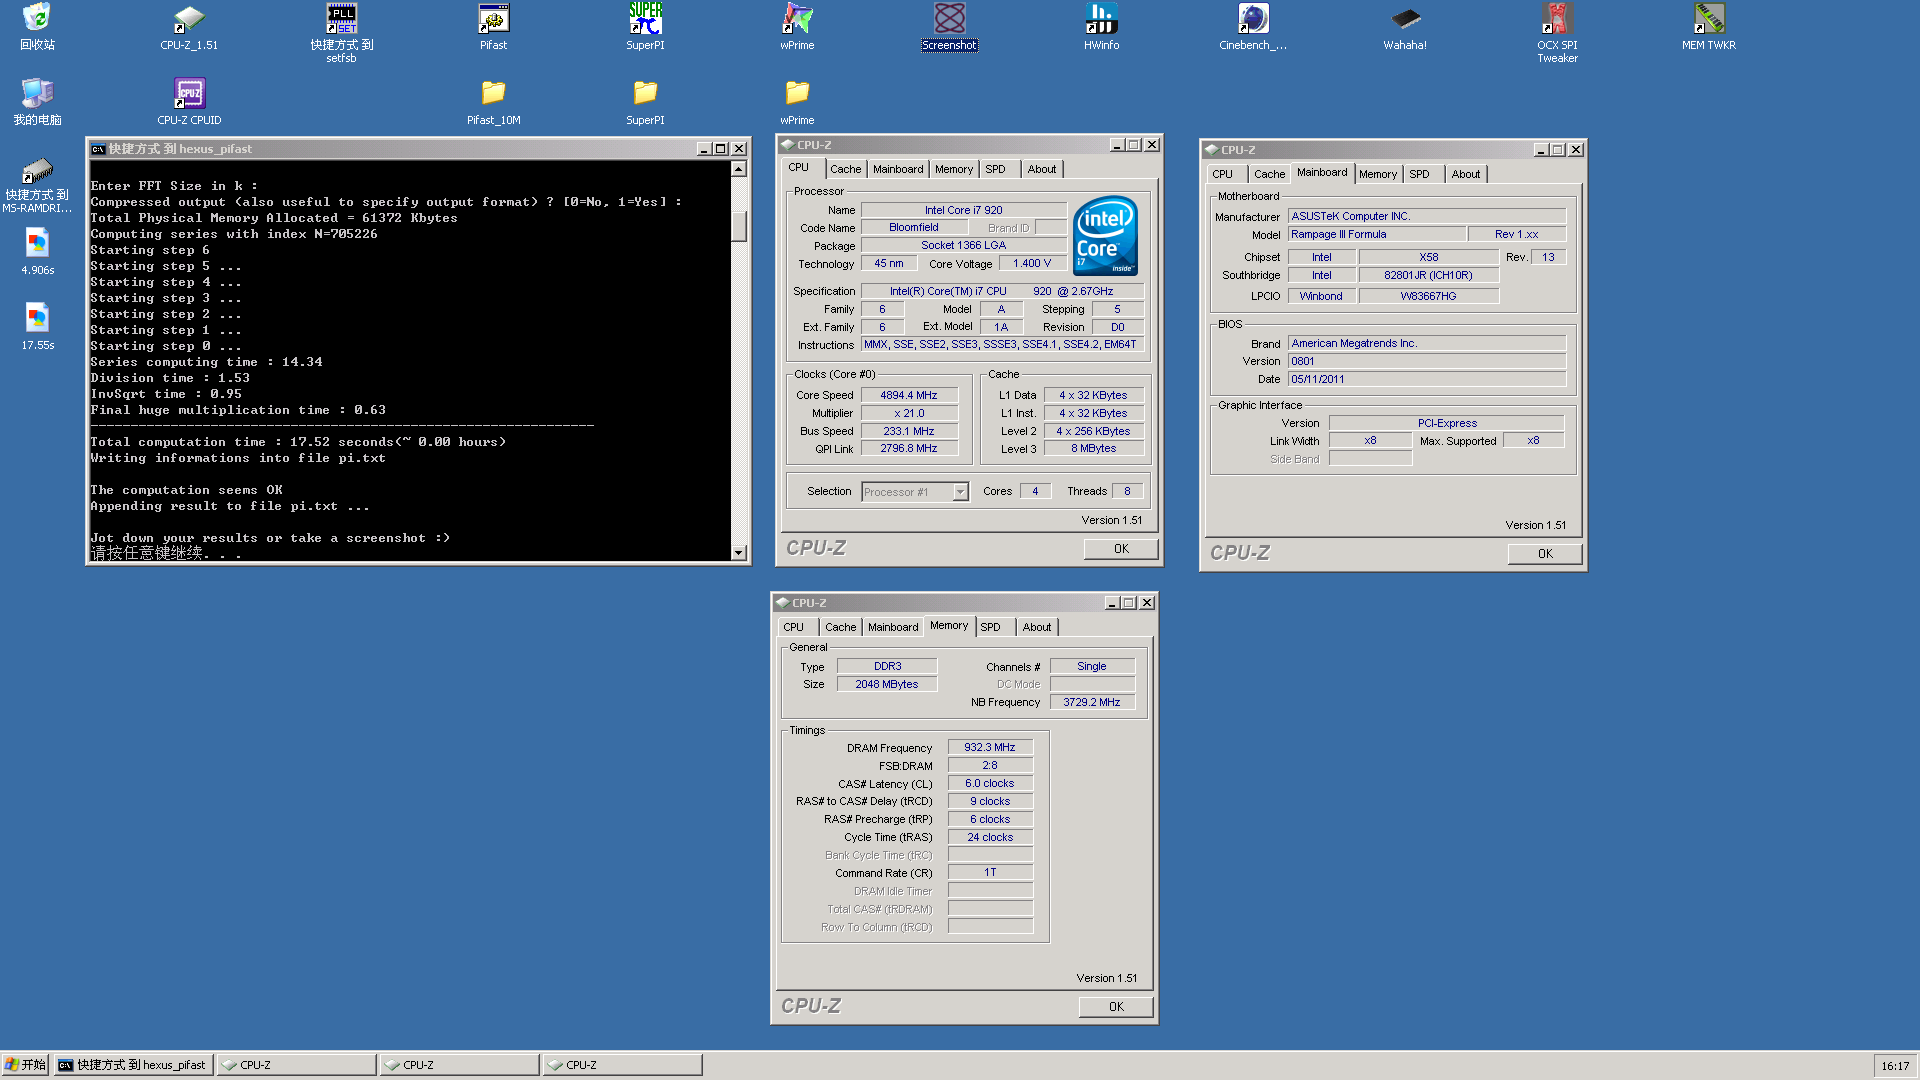Viewport: 1920px width, 1080px height.
Task: Open Memory tab in Mainboard window
Action: pos(1378,174)
